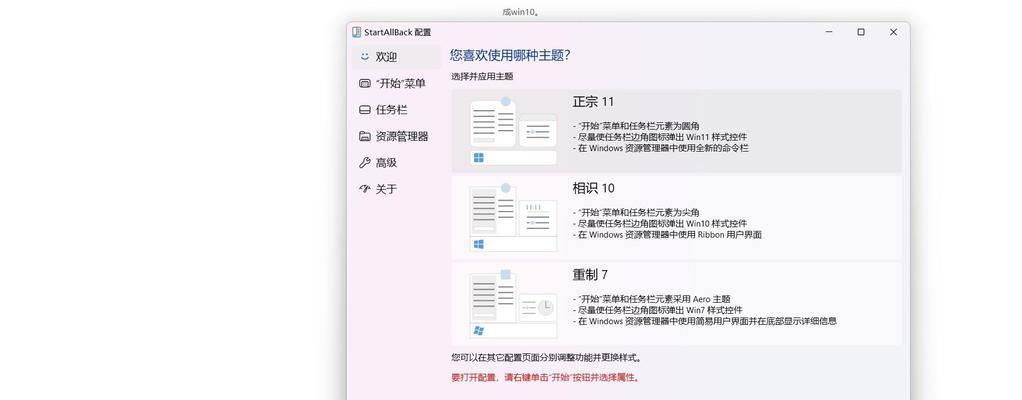The width and height of the screenshot is (1022, 400).
Task: Click the Windows 11 logo in 正宗 11 preview
Action: pos(478,158)
